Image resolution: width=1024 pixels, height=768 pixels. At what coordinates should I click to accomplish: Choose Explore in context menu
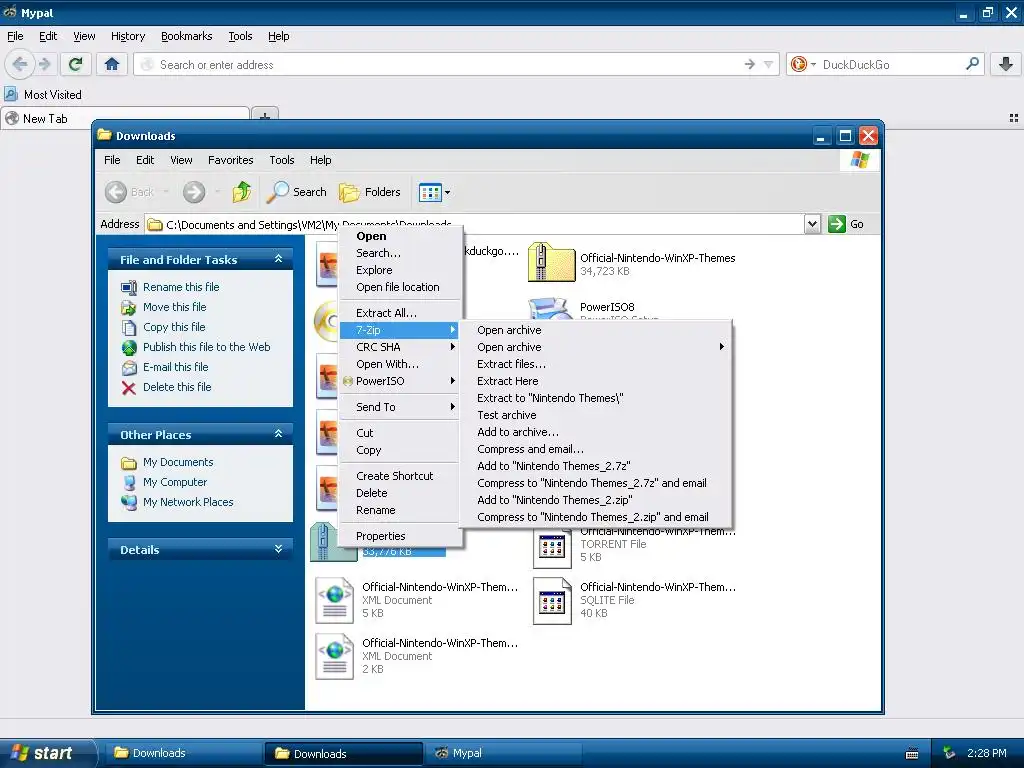[400, 270]
